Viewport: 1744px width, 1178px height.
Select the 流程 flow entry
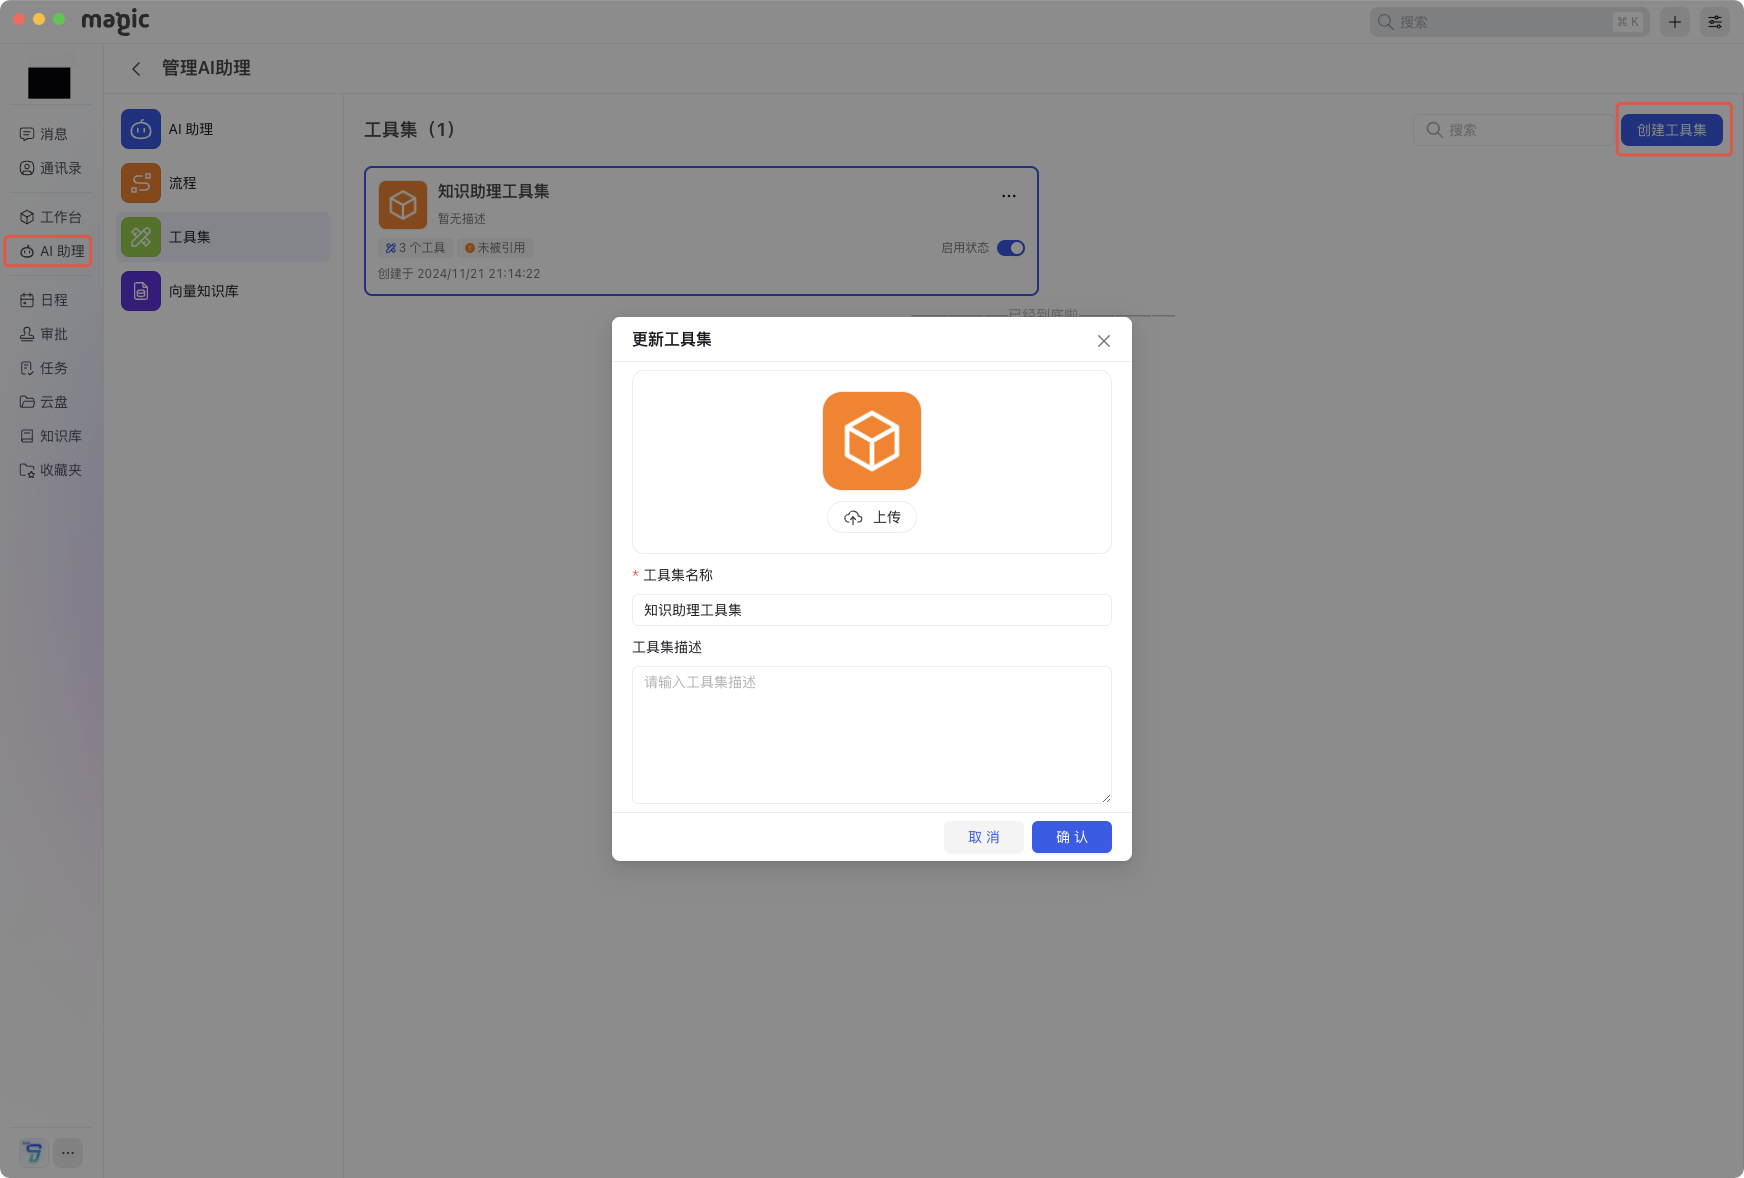[224, 183]
